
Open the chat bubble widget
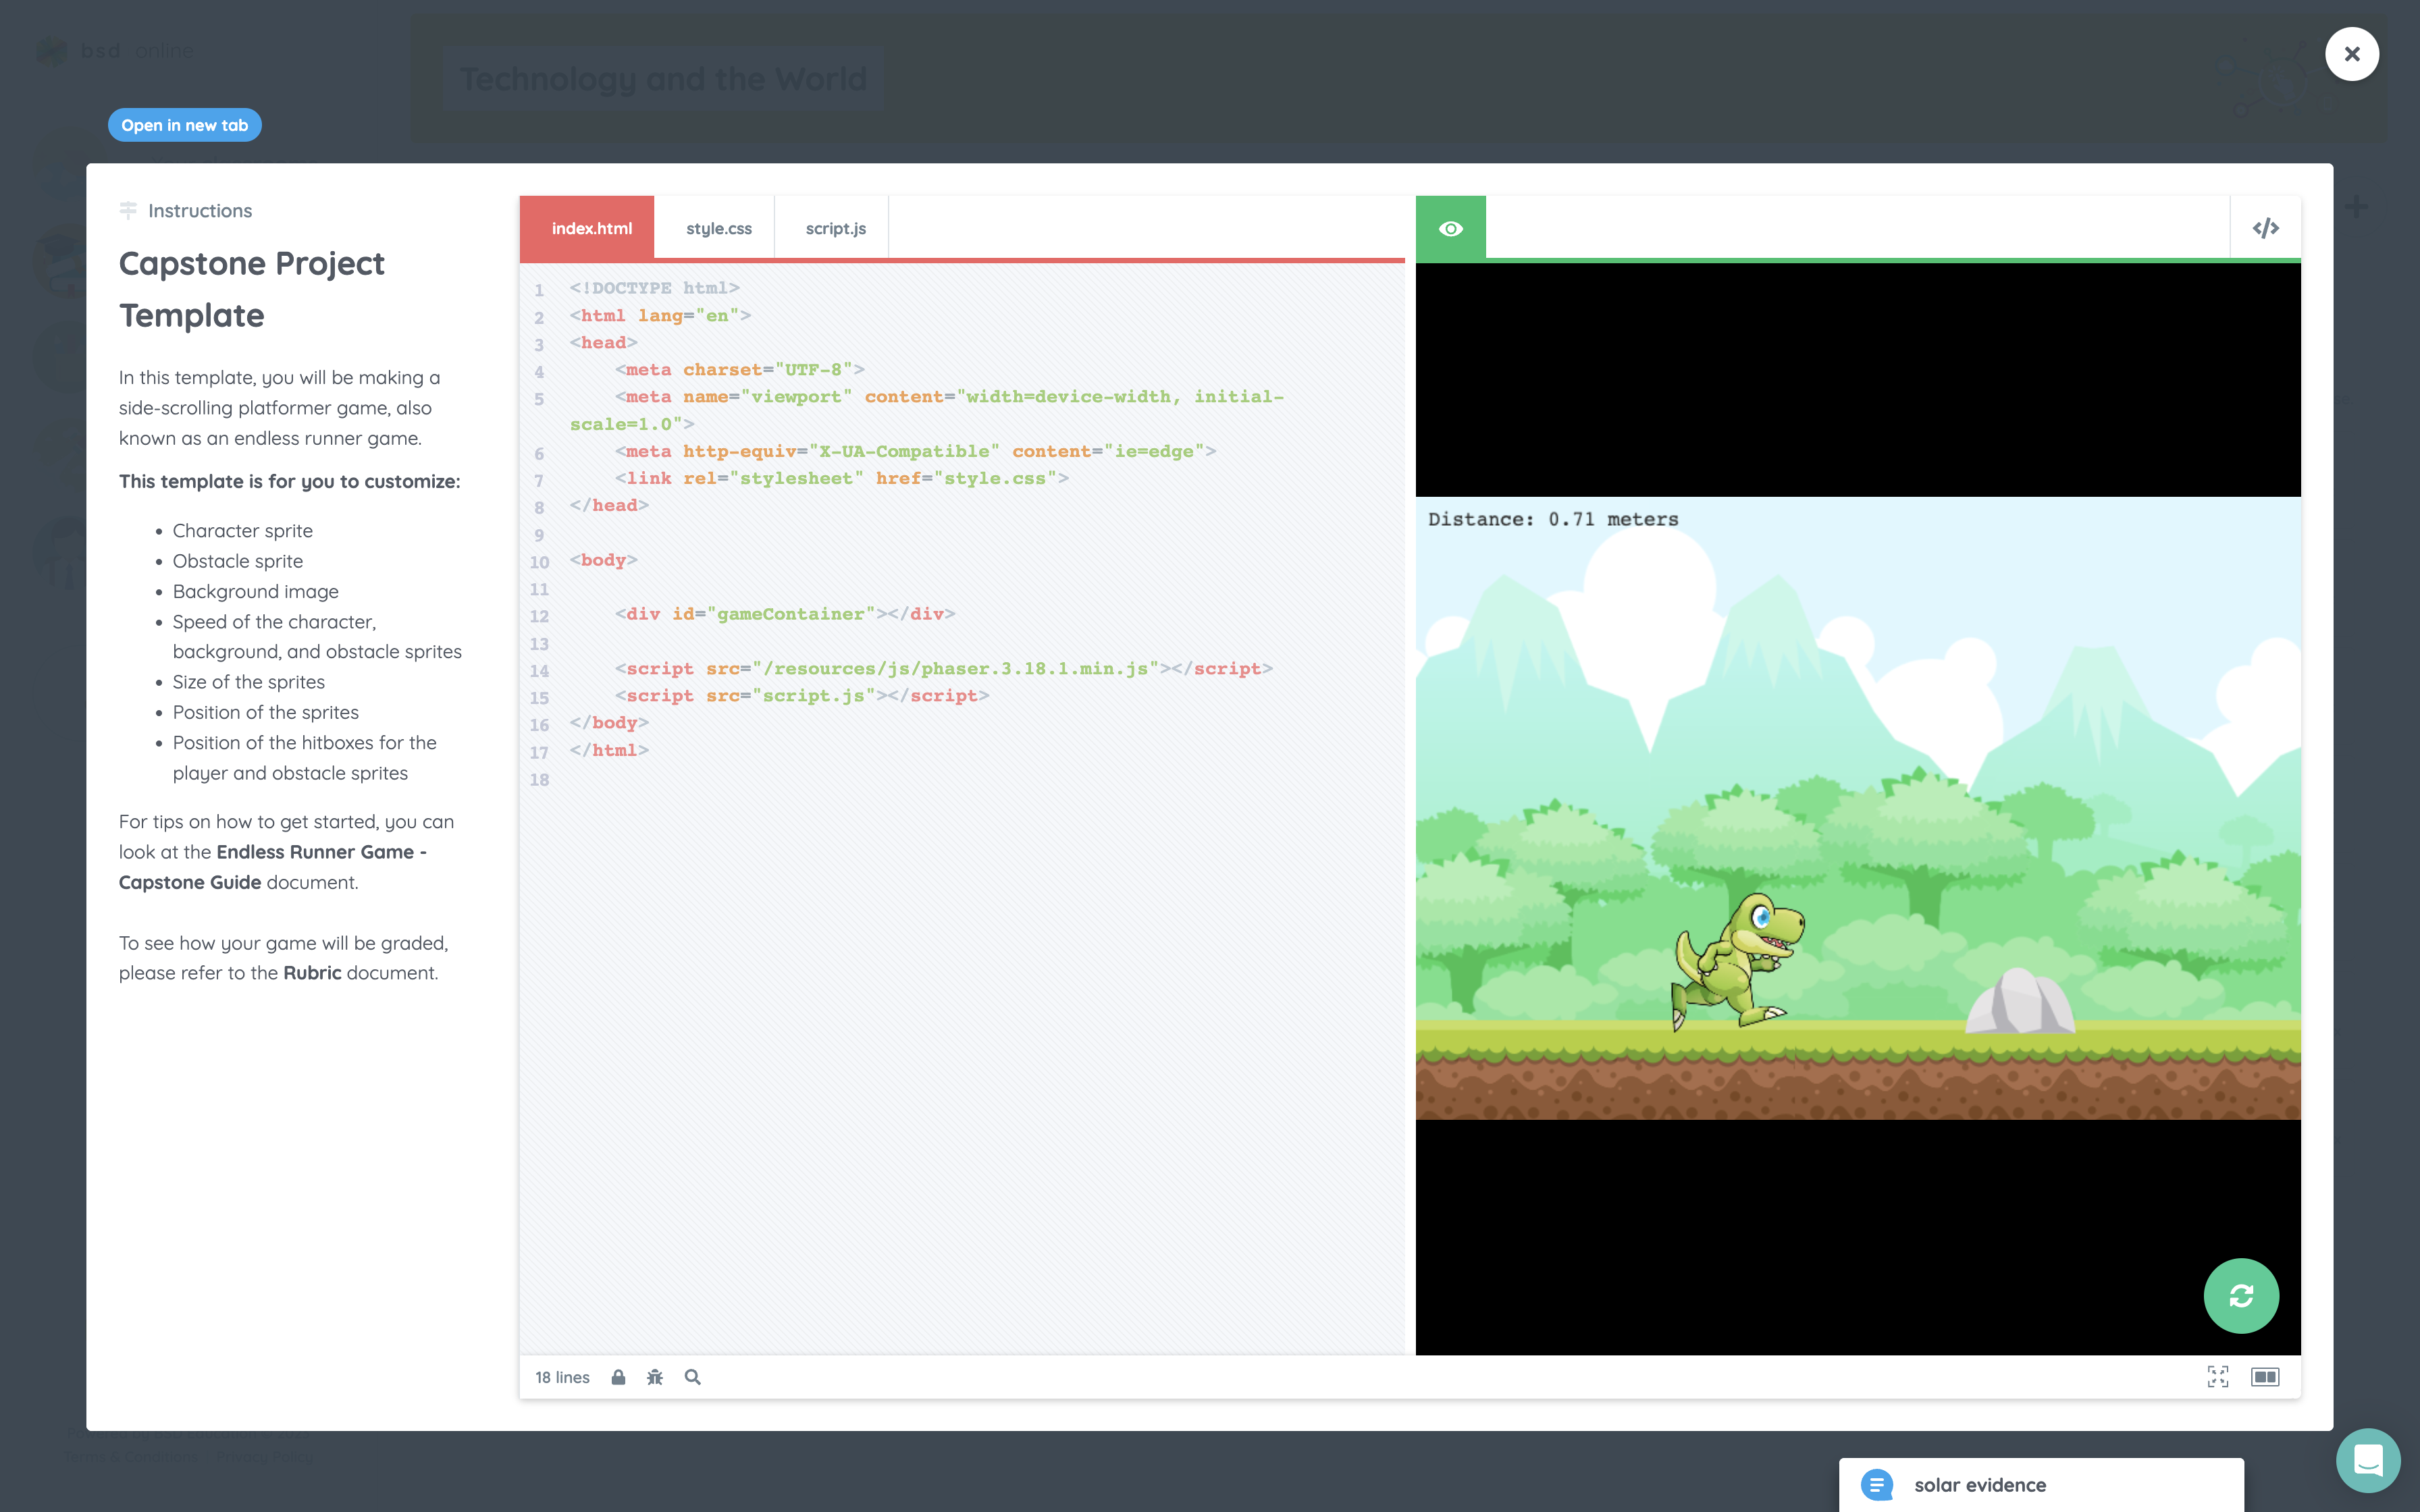(2367, 1460)
